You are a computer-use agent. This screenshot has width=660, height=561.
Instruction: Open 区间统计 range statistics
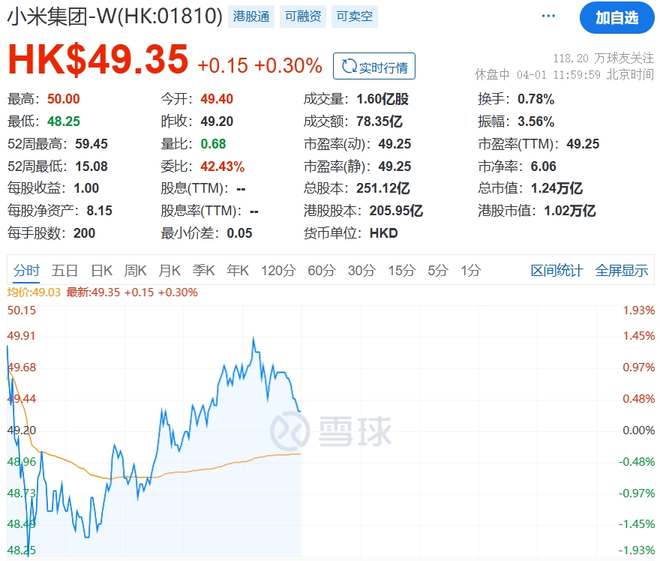pyautogui.click(x=556, y=270)
